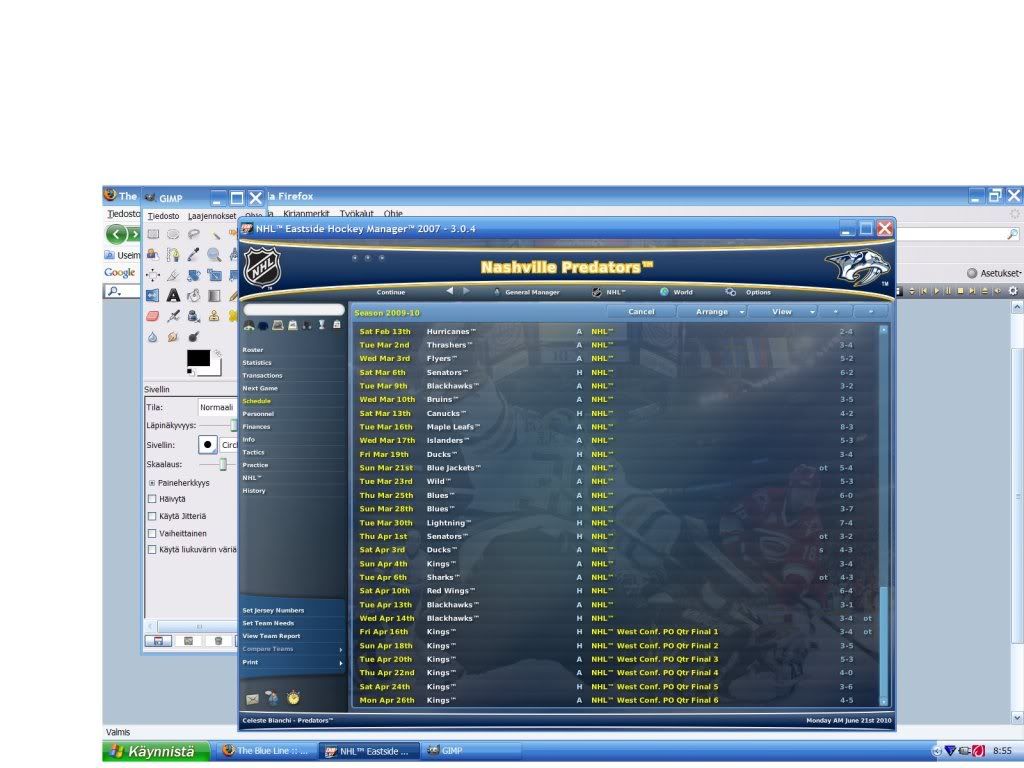Viewport: 1024px width, 768px height.
Task: Open the General Manager menu
Action: tap(527, 292)
